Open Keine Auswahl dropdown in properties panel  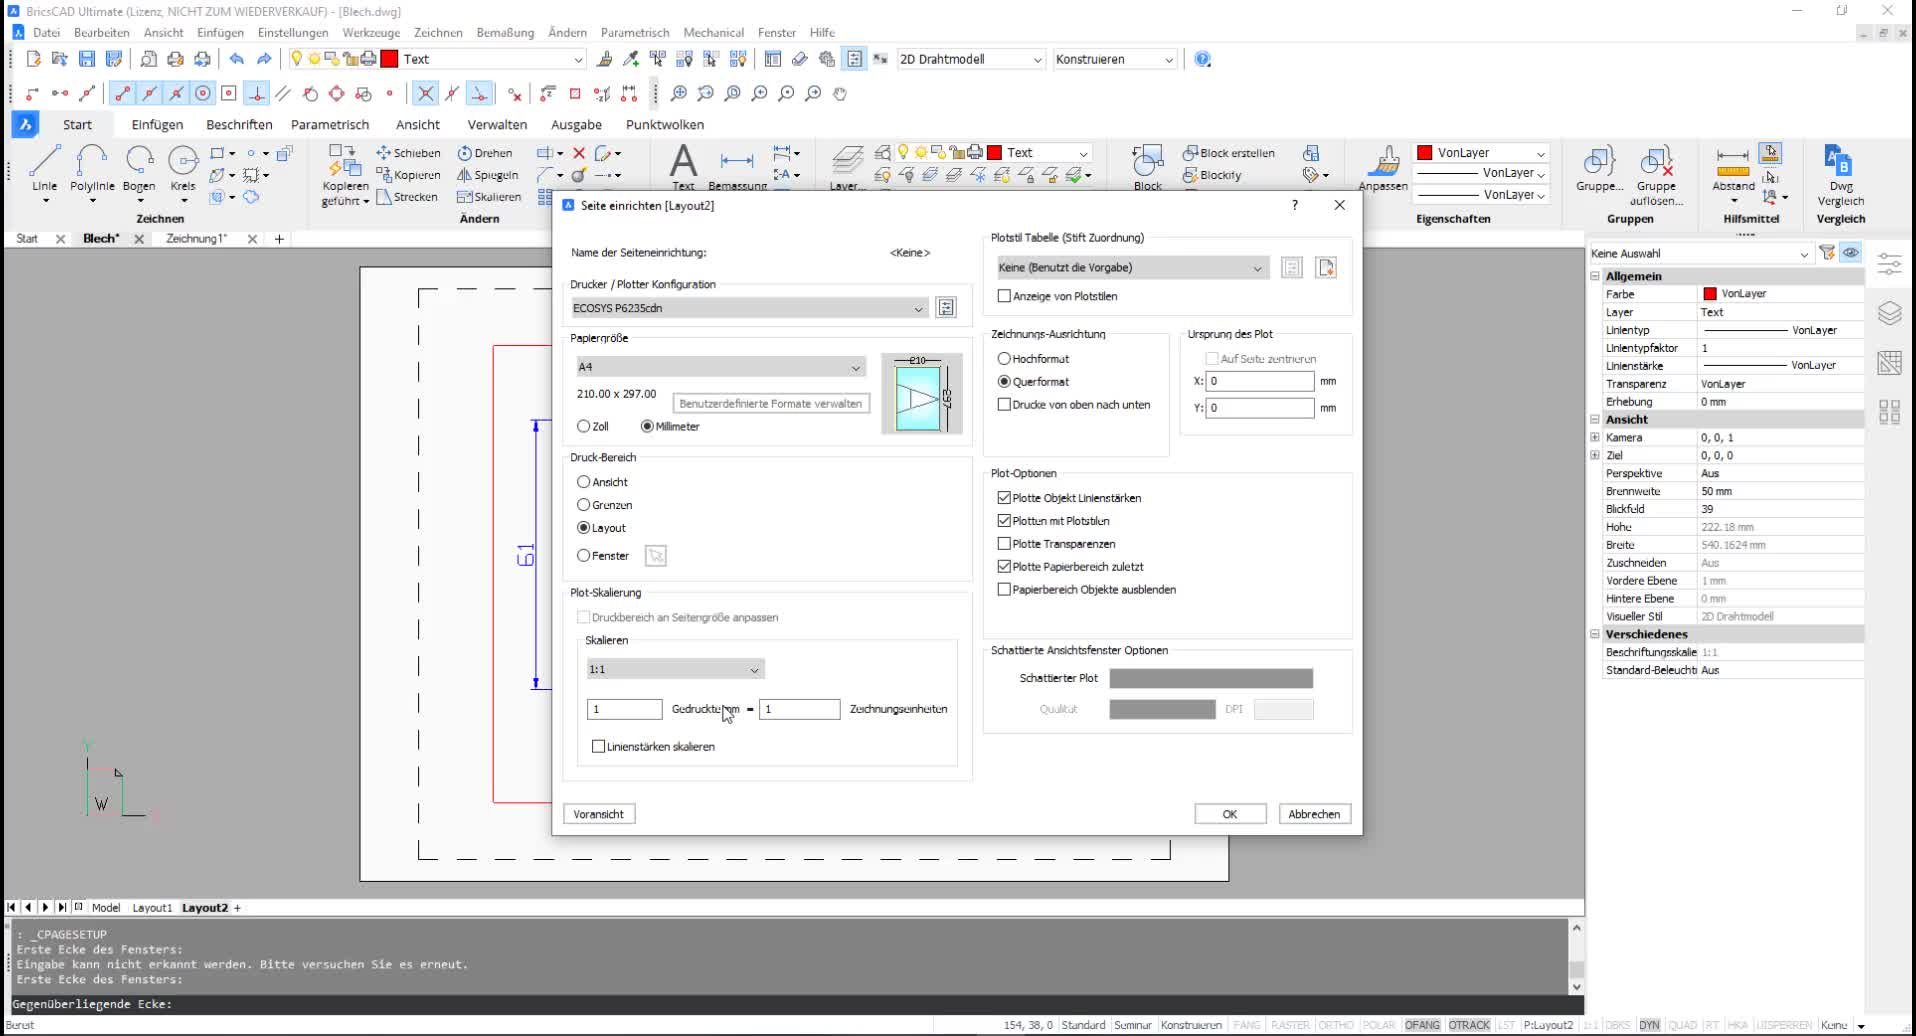1700,253
